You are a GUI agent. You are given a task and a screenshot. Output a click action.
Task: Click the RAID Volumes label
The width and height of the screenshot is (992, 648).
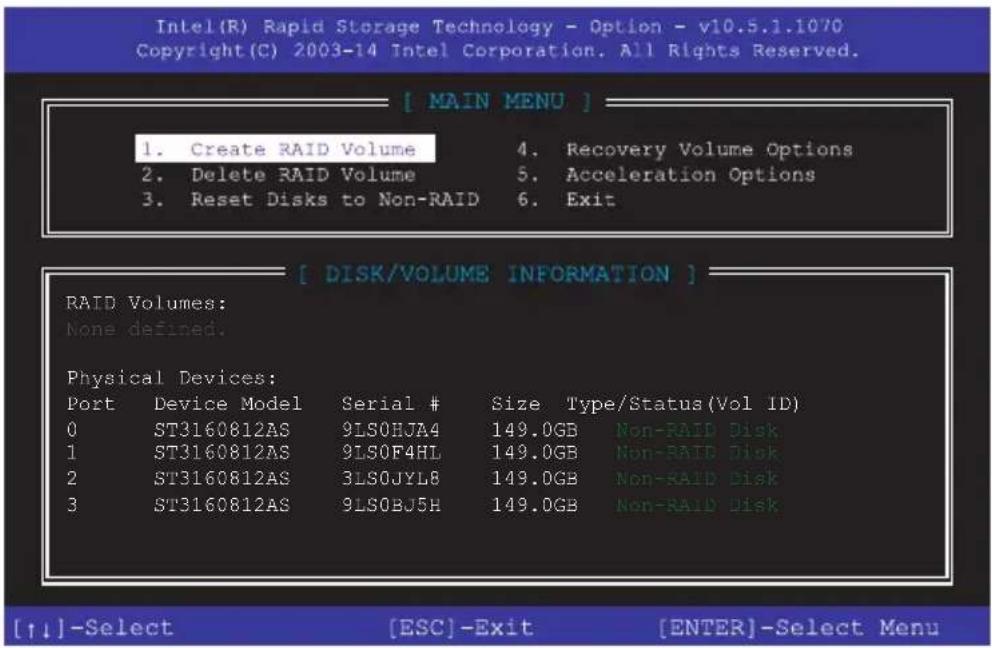[146, 303]
